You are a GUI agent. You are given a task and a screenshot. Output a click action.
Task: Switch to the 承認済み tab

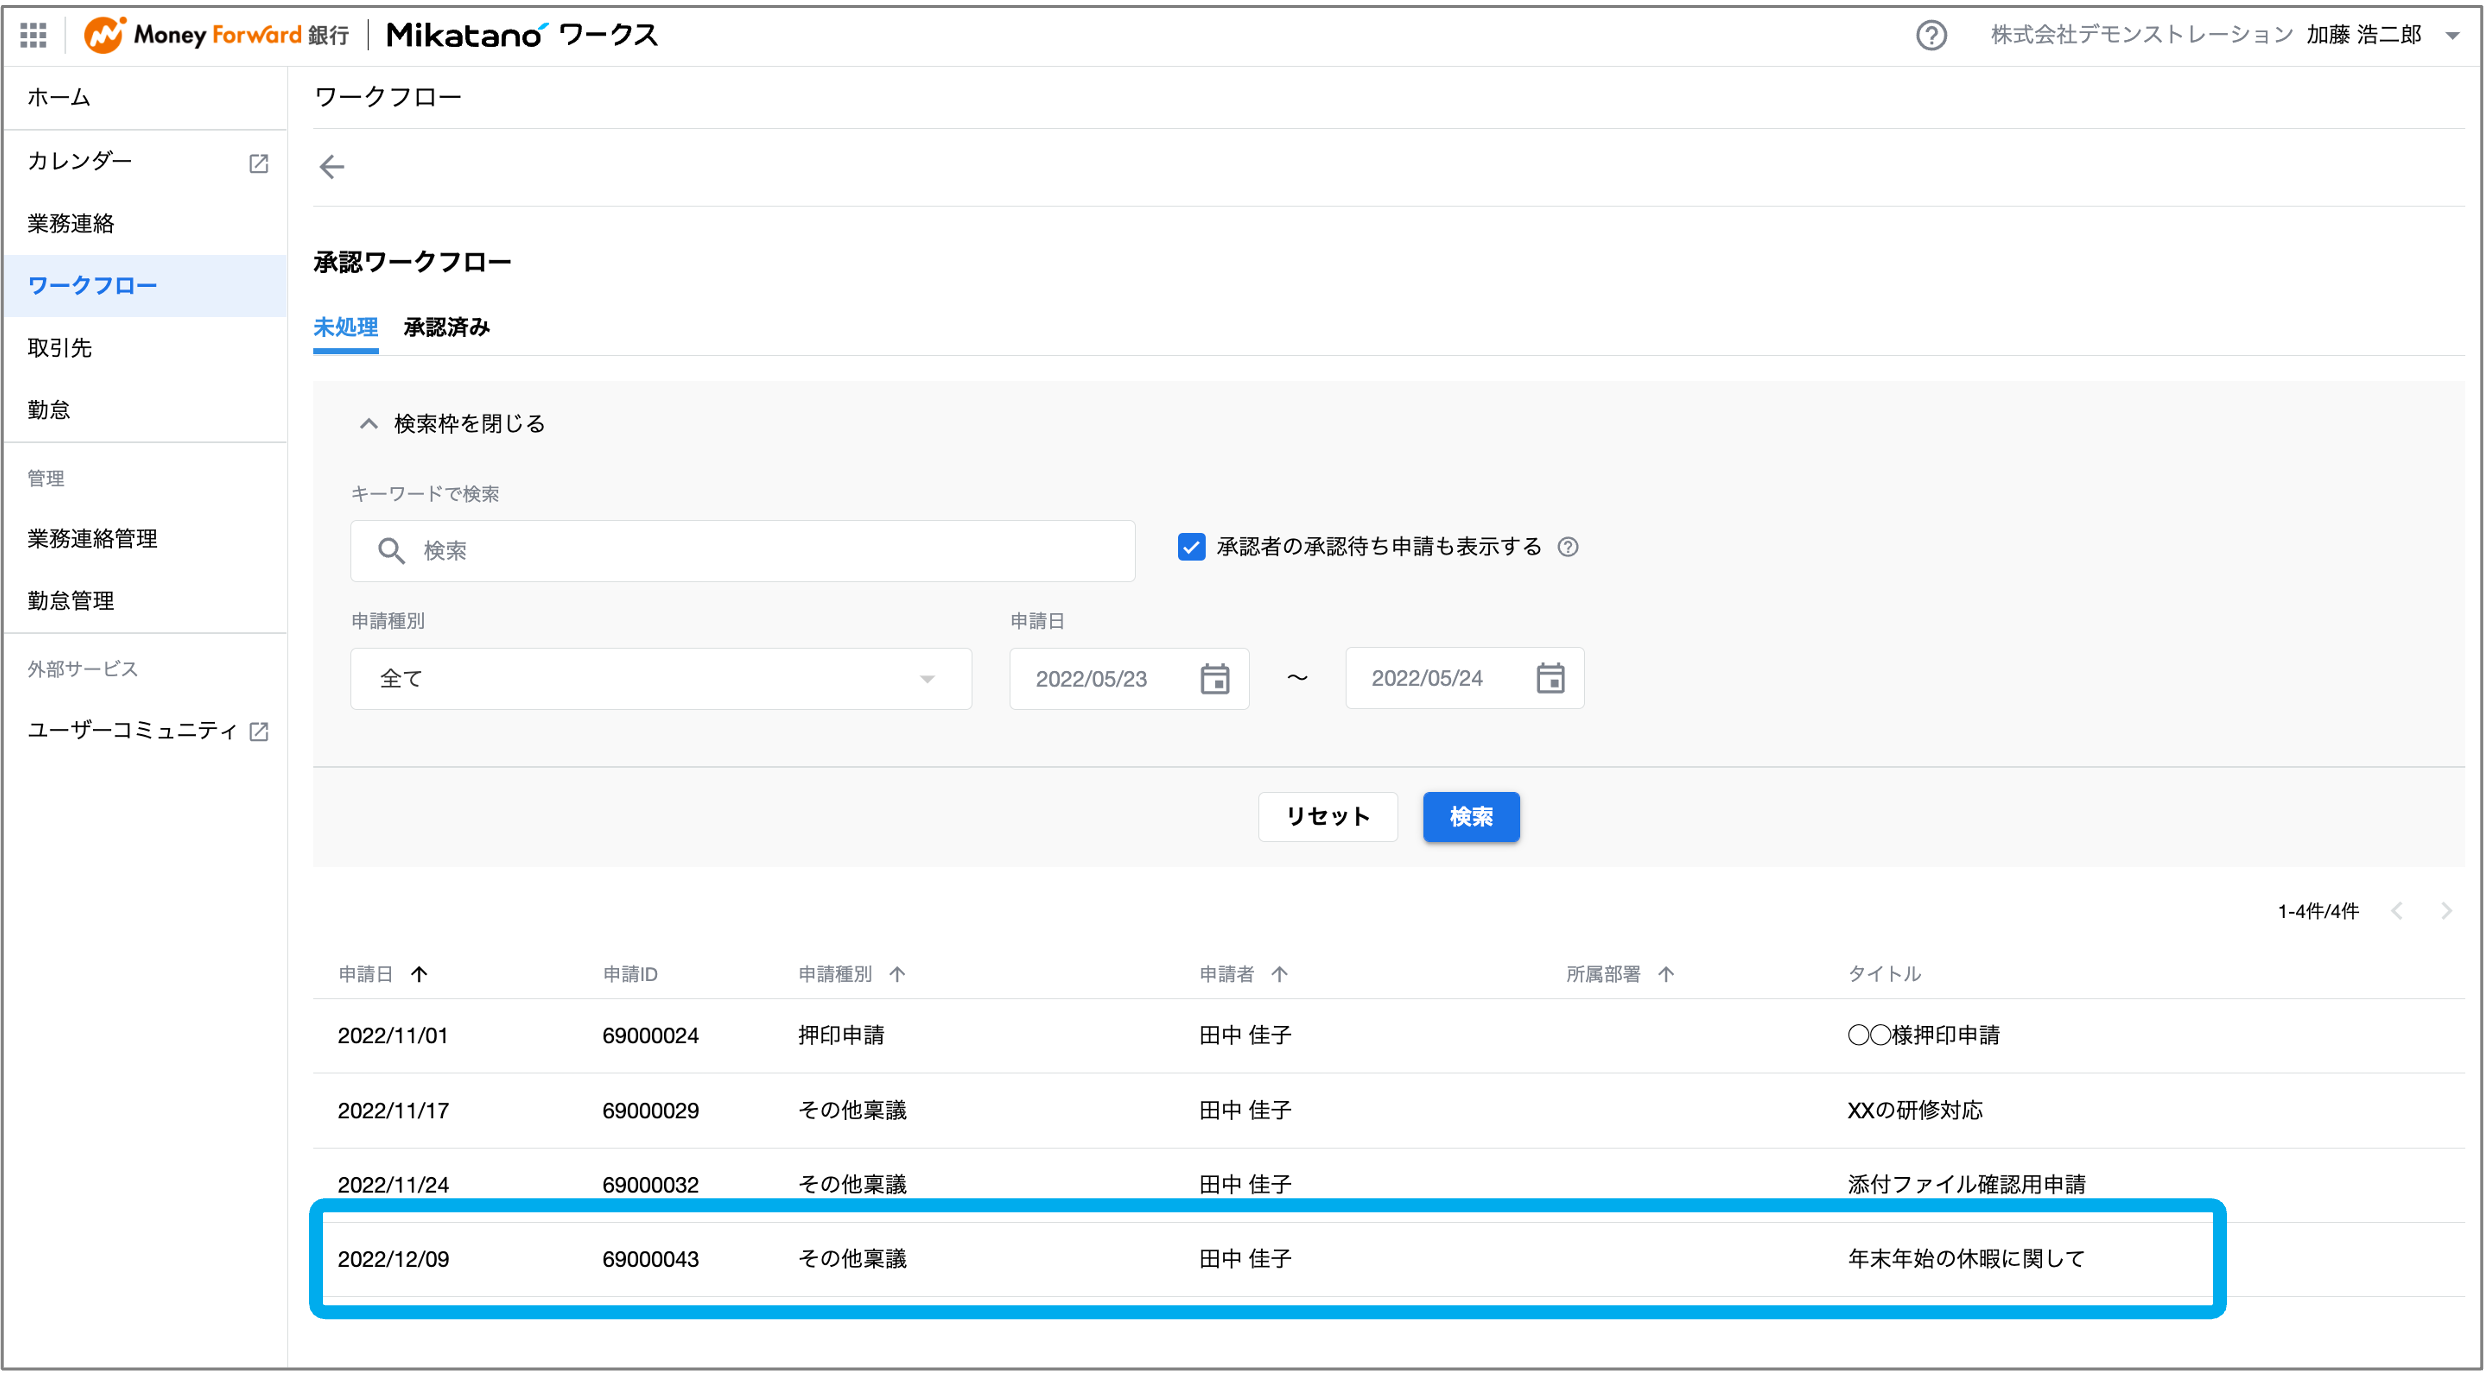tap(447, 328)
